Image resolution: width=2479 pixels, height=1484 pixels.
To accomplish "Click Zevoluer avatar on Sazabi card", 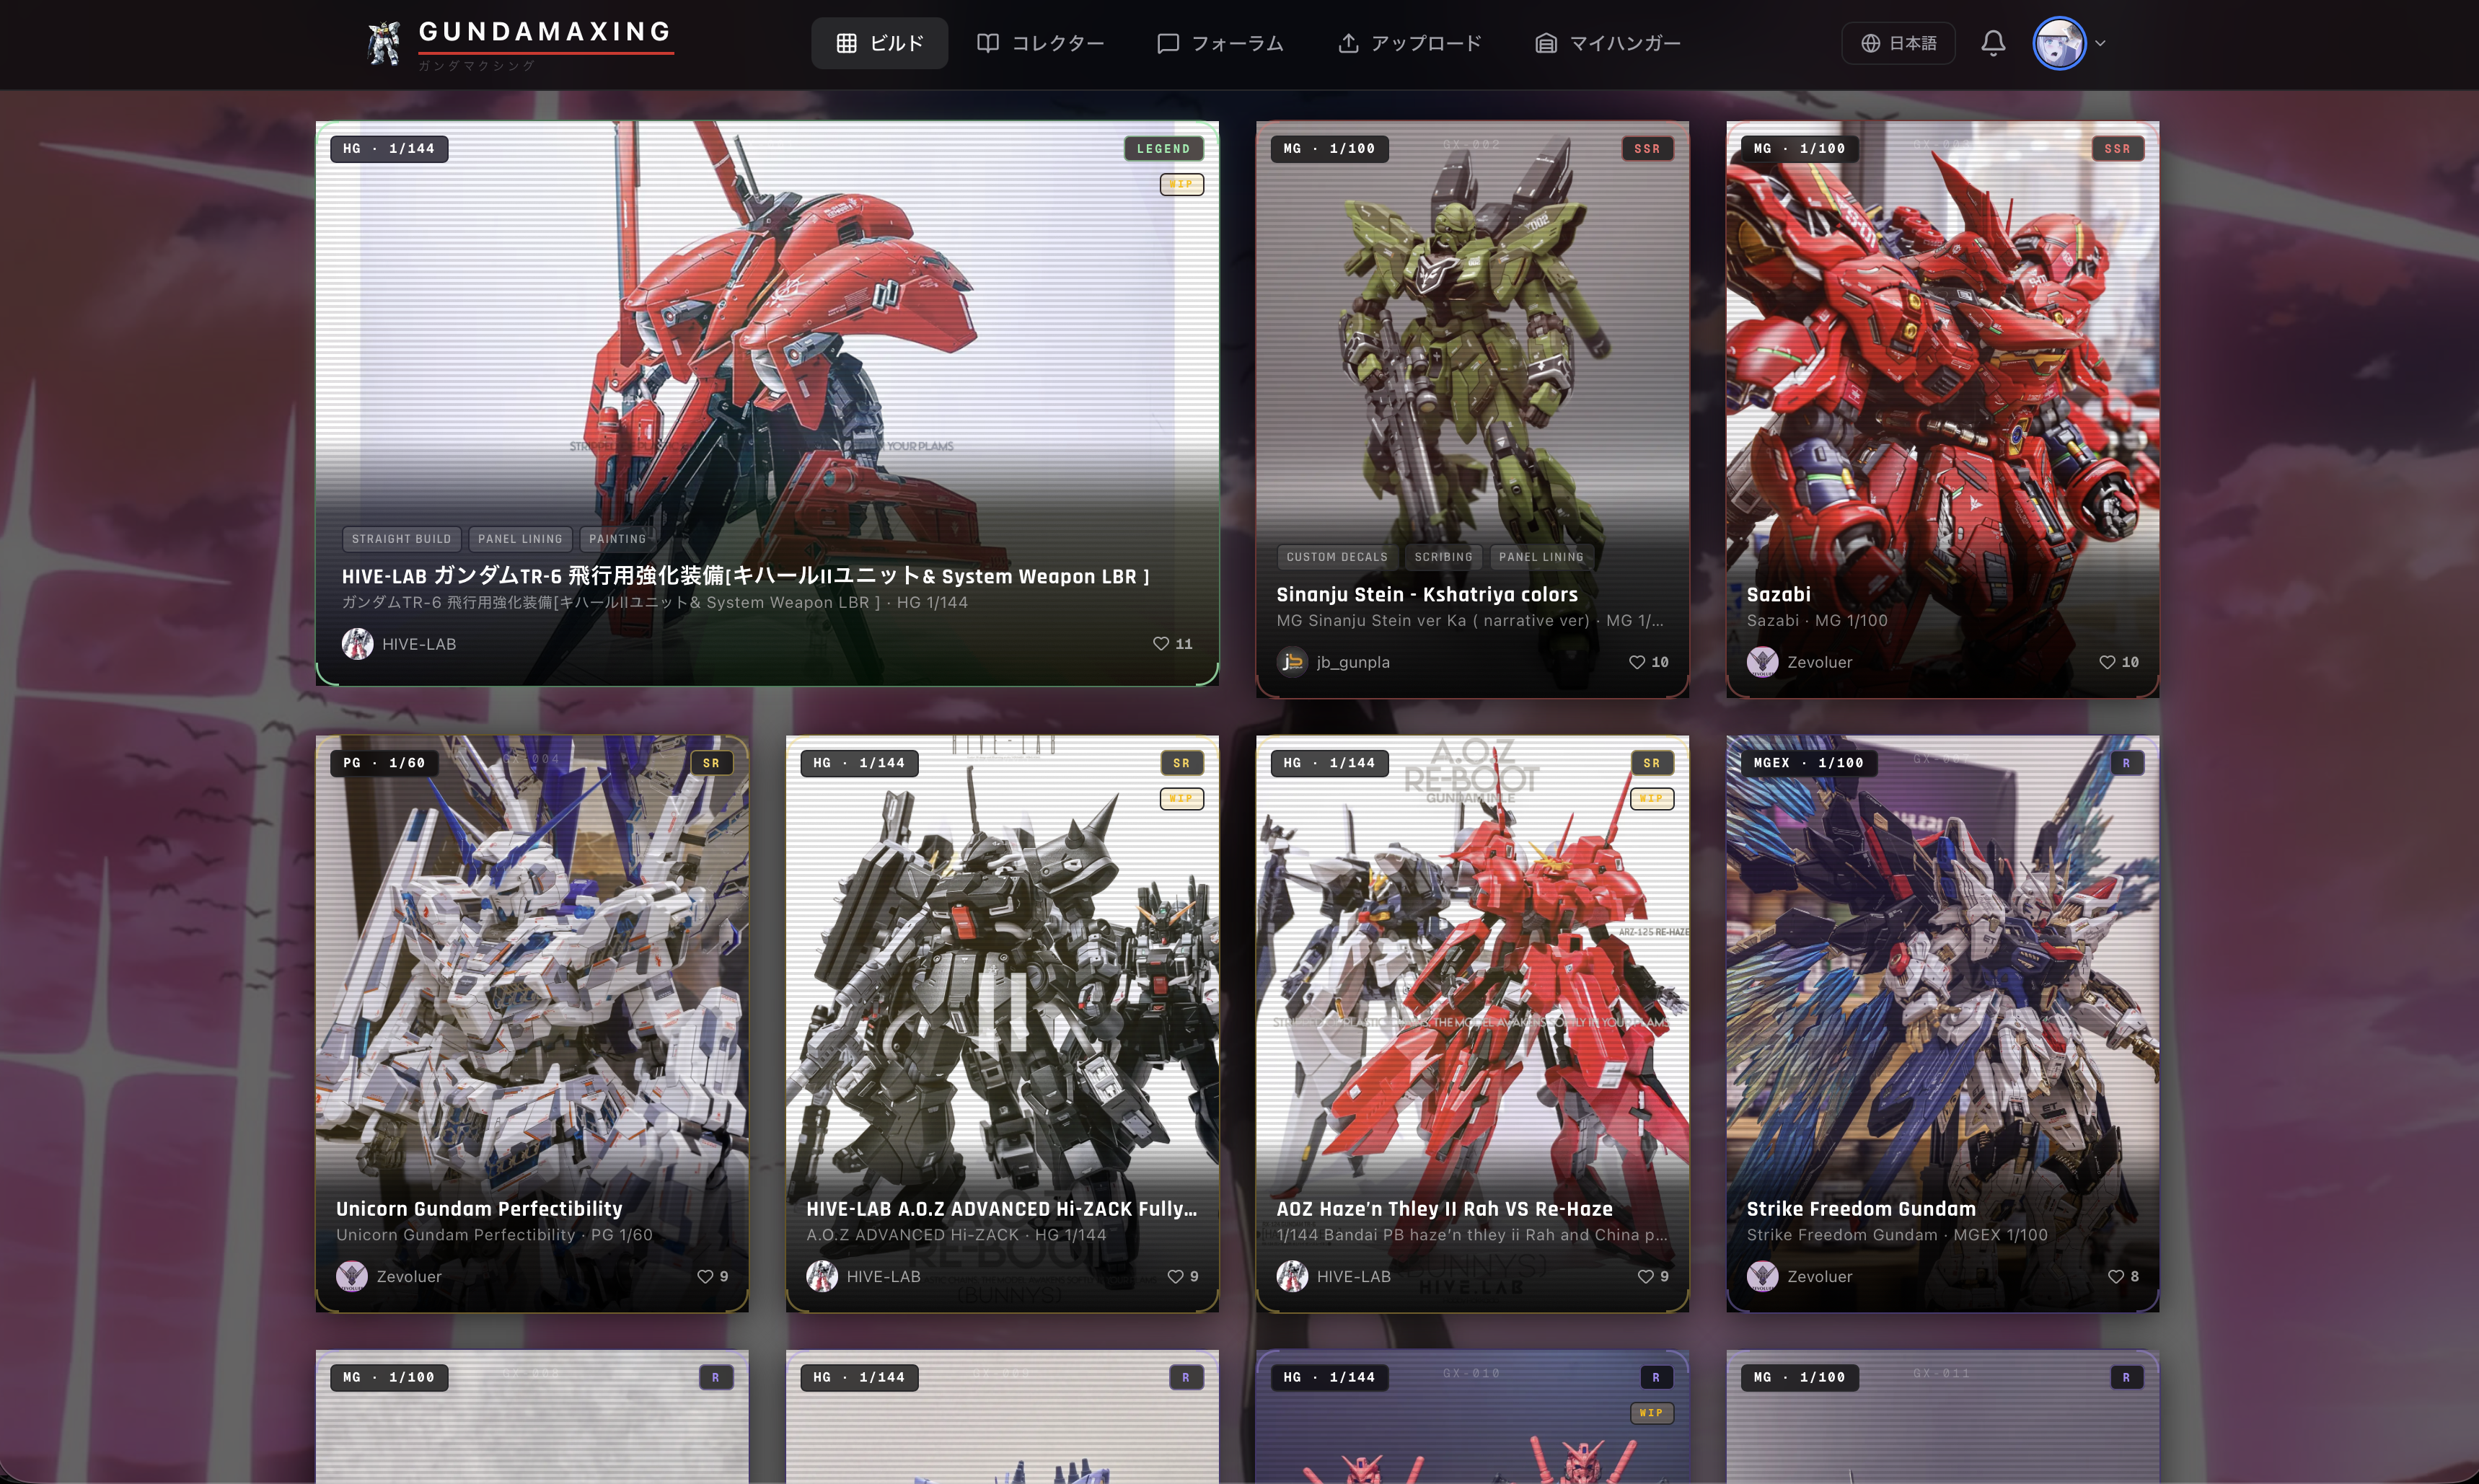I will pyautogui.click(x=1762, y=662).
